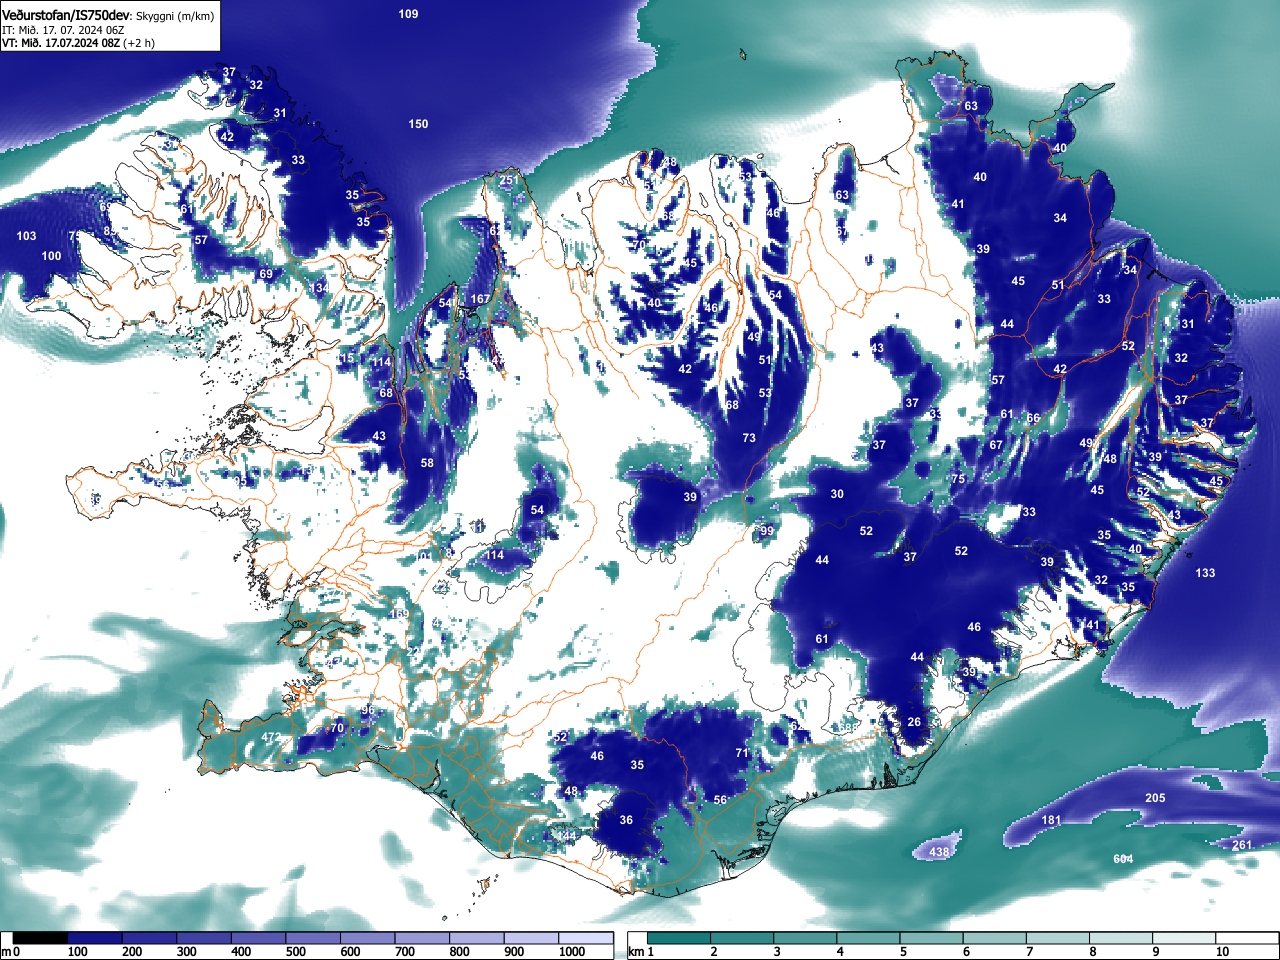The width and height of the screenshot is (1280, 960).
Task: Click the 71 value in south
Action: coord(742,753)
